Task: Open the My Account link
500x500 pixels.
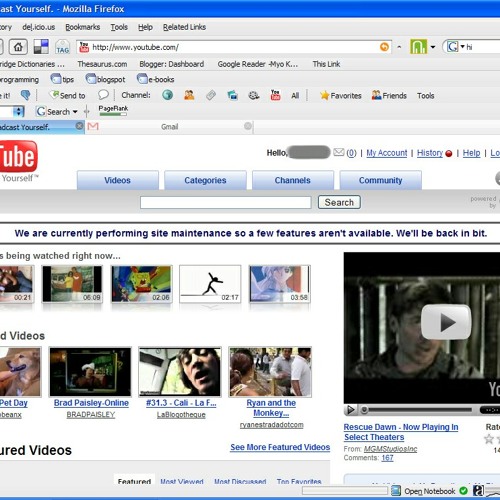Action: tap(387, 153)
